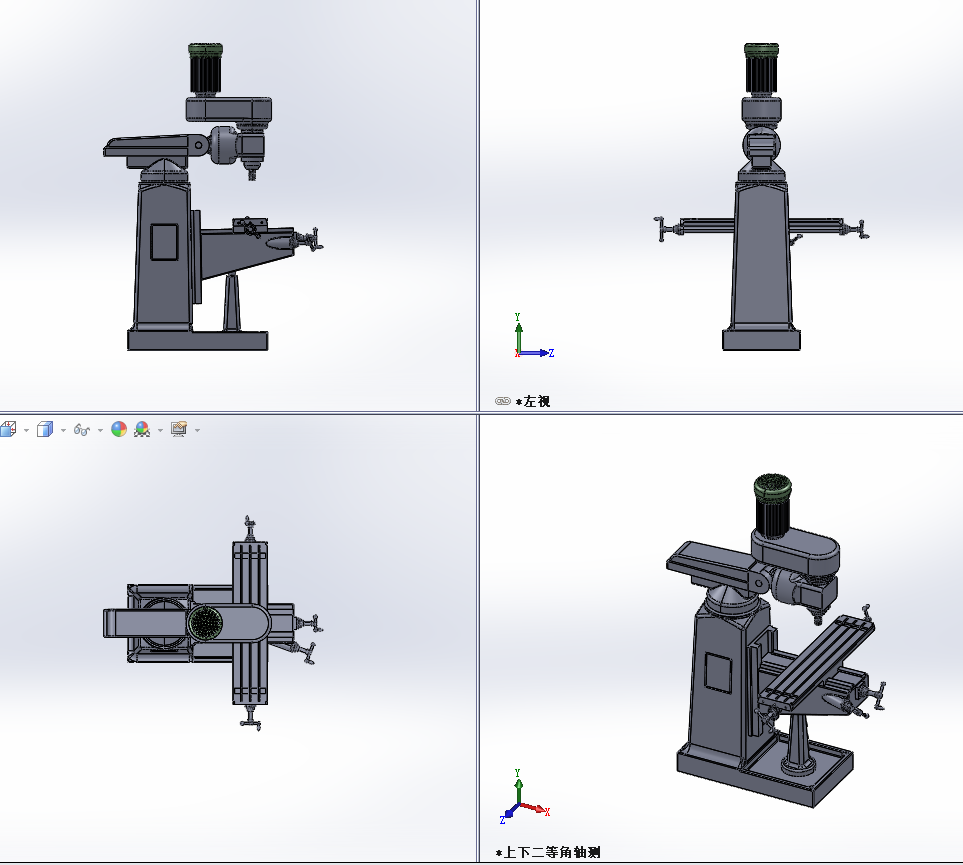This screenshot has height=865, width=963.
Task: Open View Settings monitor icon
Action: point(179,429)
